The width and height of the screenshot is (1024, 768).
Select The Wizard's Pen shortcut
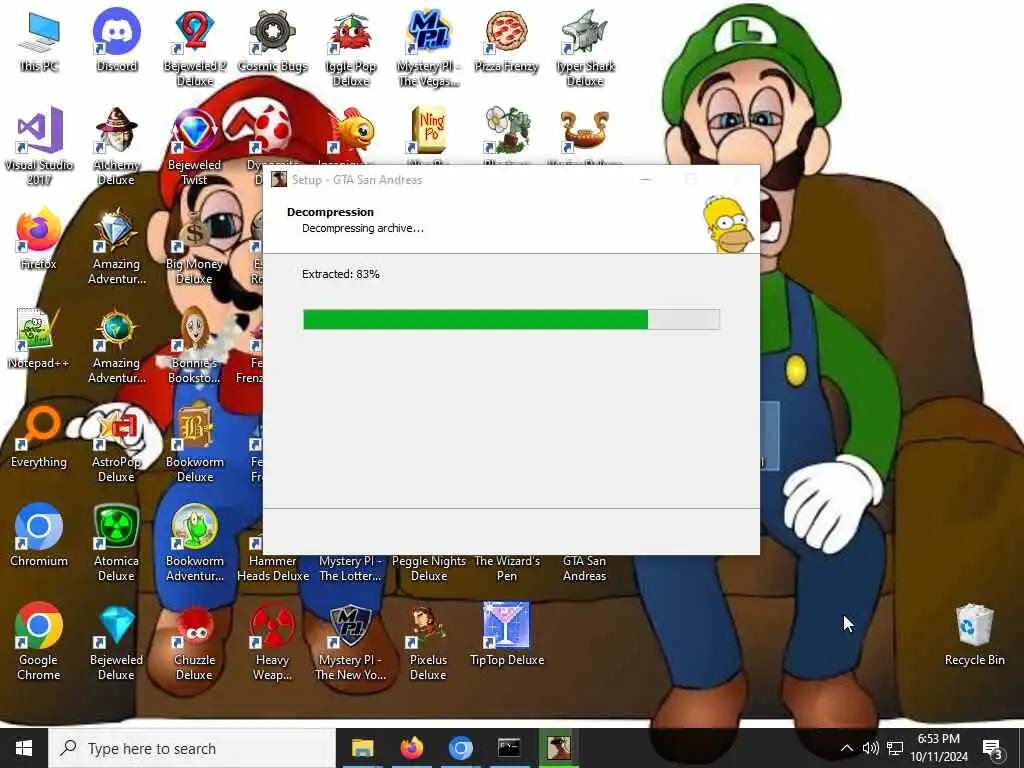pos(507,567)
